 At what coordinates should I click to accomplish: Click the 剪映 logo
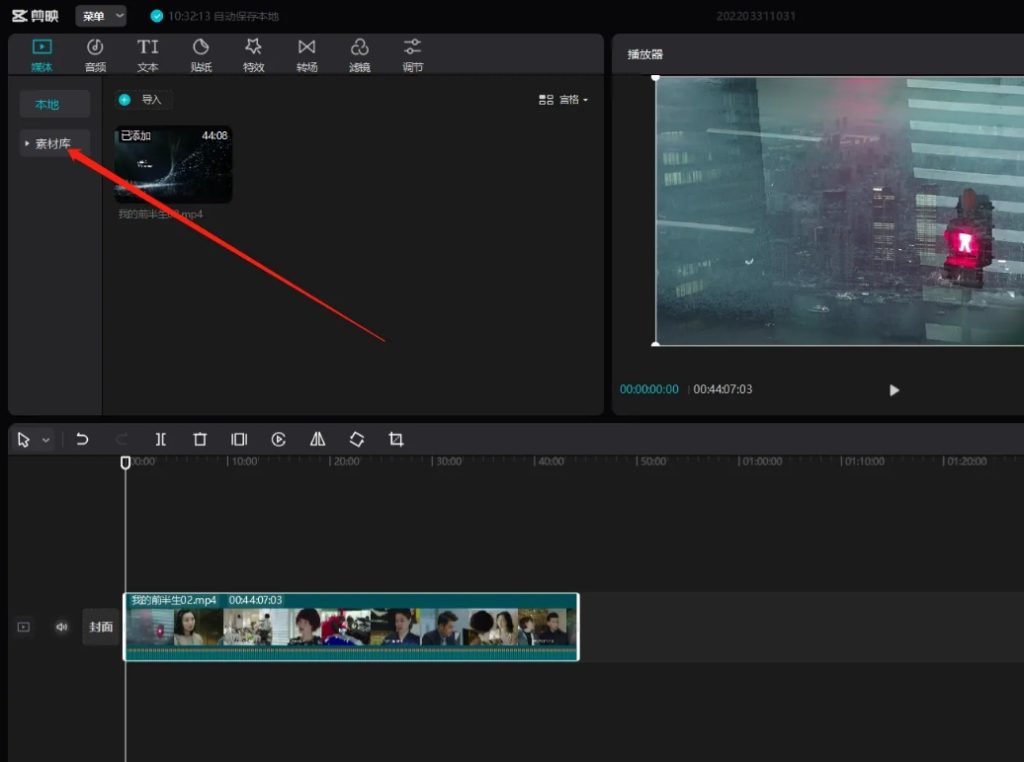[35, 16]
